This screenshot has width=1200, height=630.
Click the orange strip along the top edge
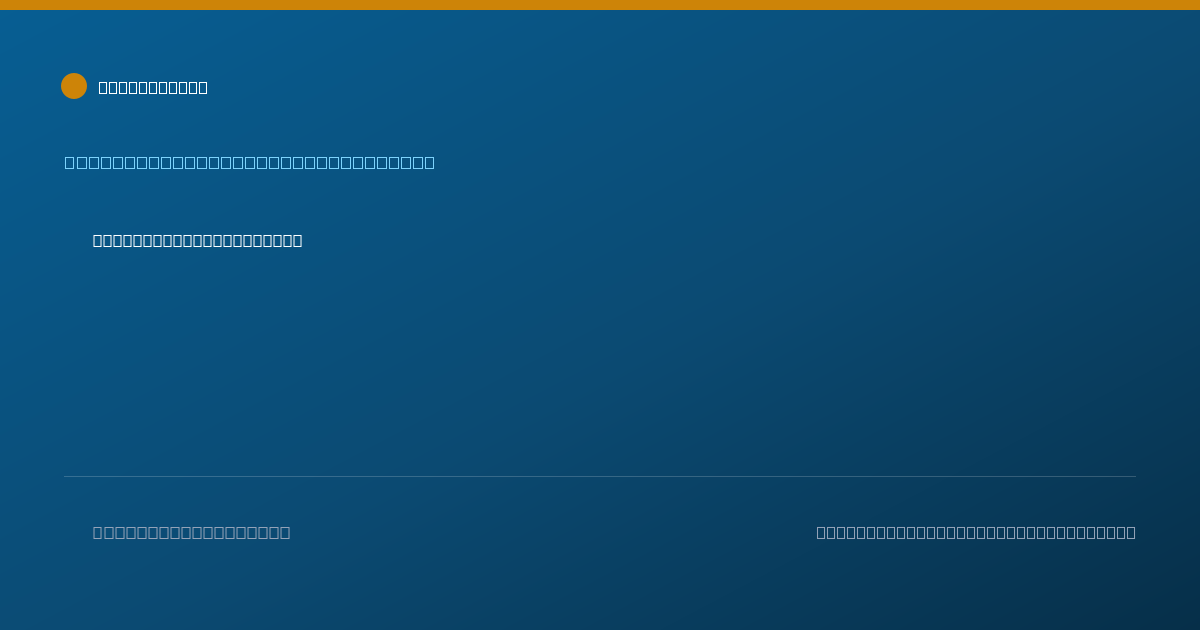pyautogui.click(x=600, y=5)
